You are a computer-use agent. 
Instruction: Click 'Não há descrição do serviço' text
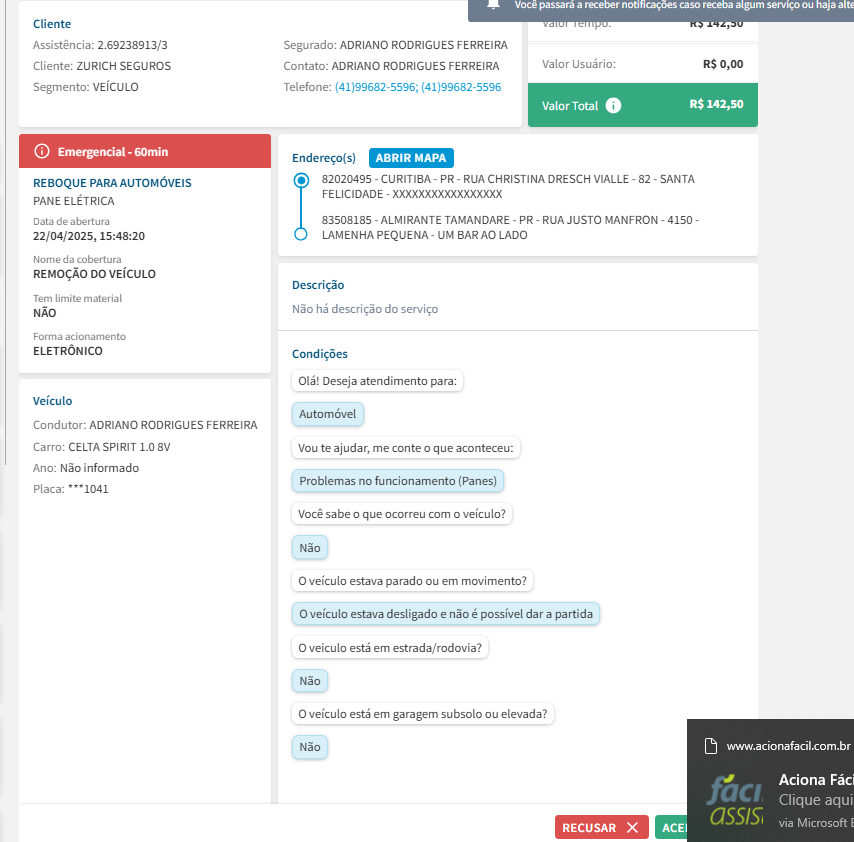(365, 309)
